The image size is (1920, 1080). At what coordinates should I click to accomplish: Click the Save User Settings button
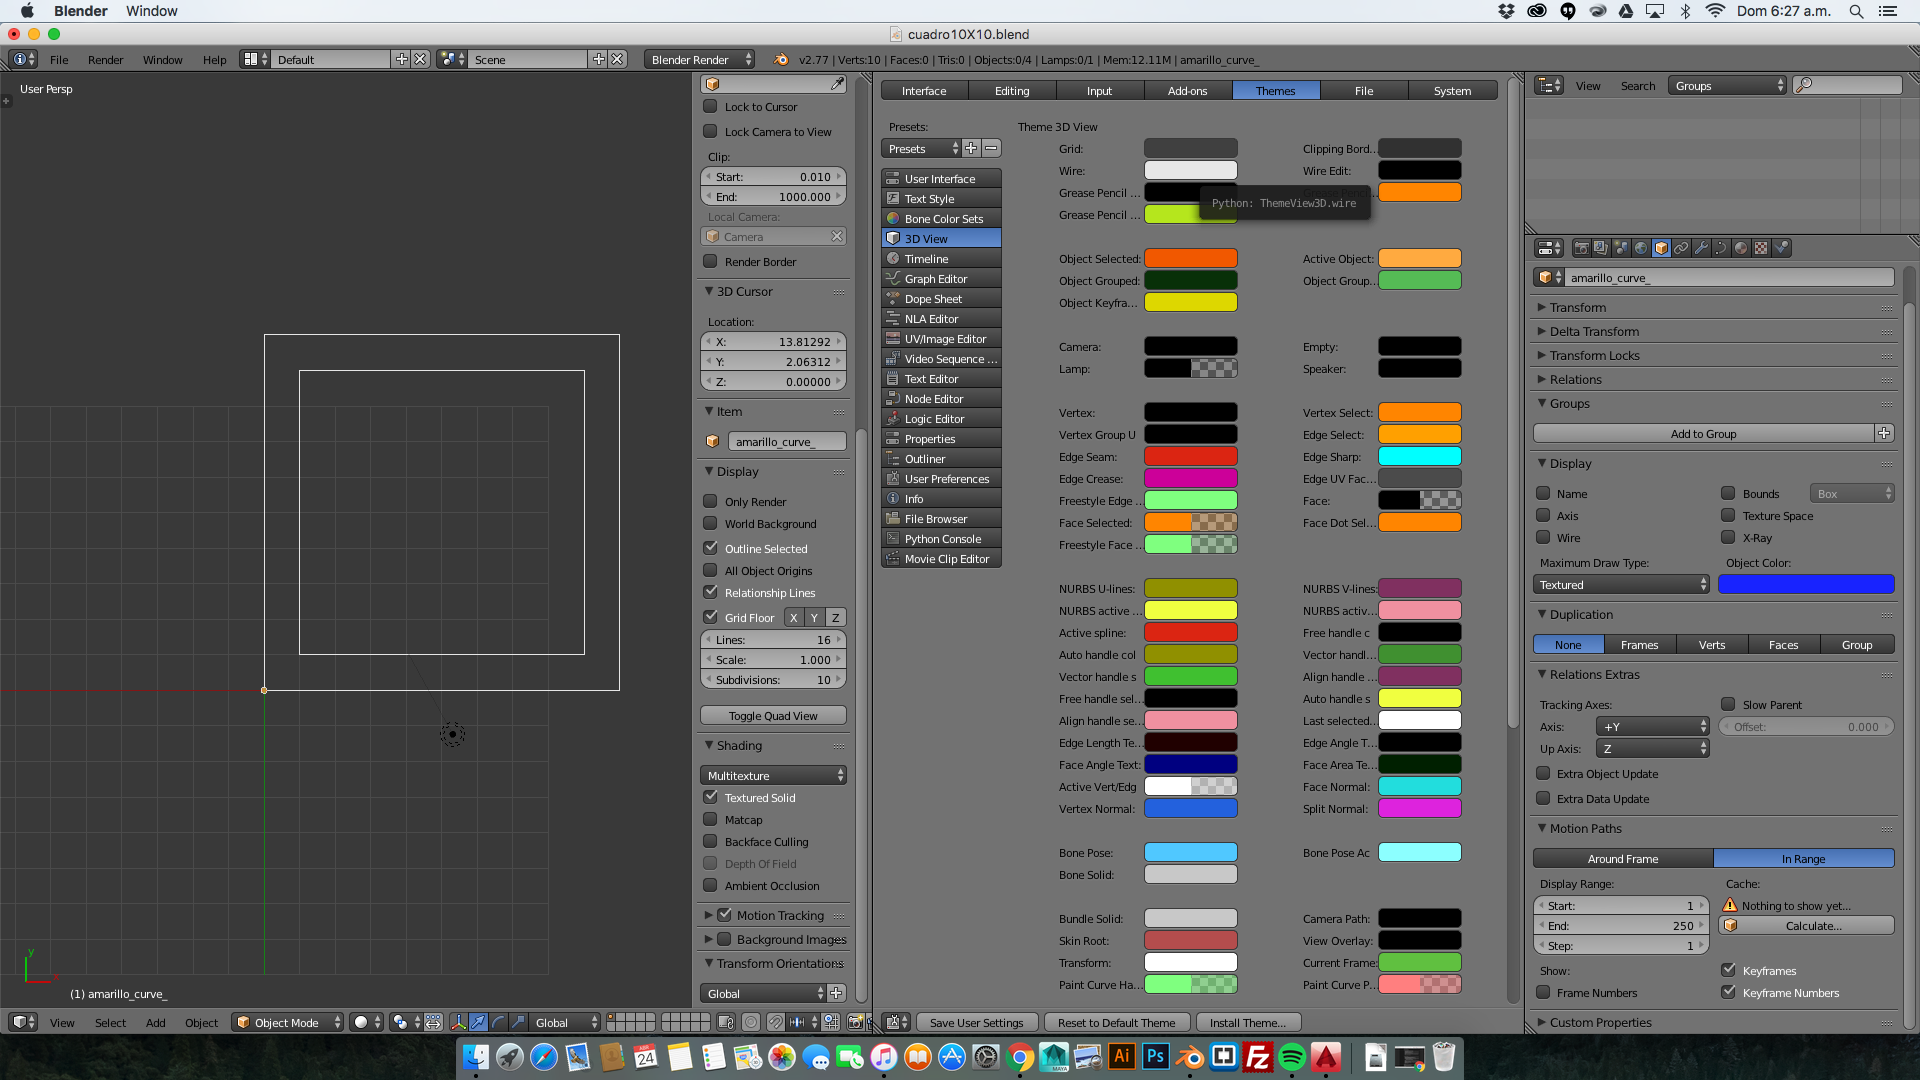[976, 1022]
